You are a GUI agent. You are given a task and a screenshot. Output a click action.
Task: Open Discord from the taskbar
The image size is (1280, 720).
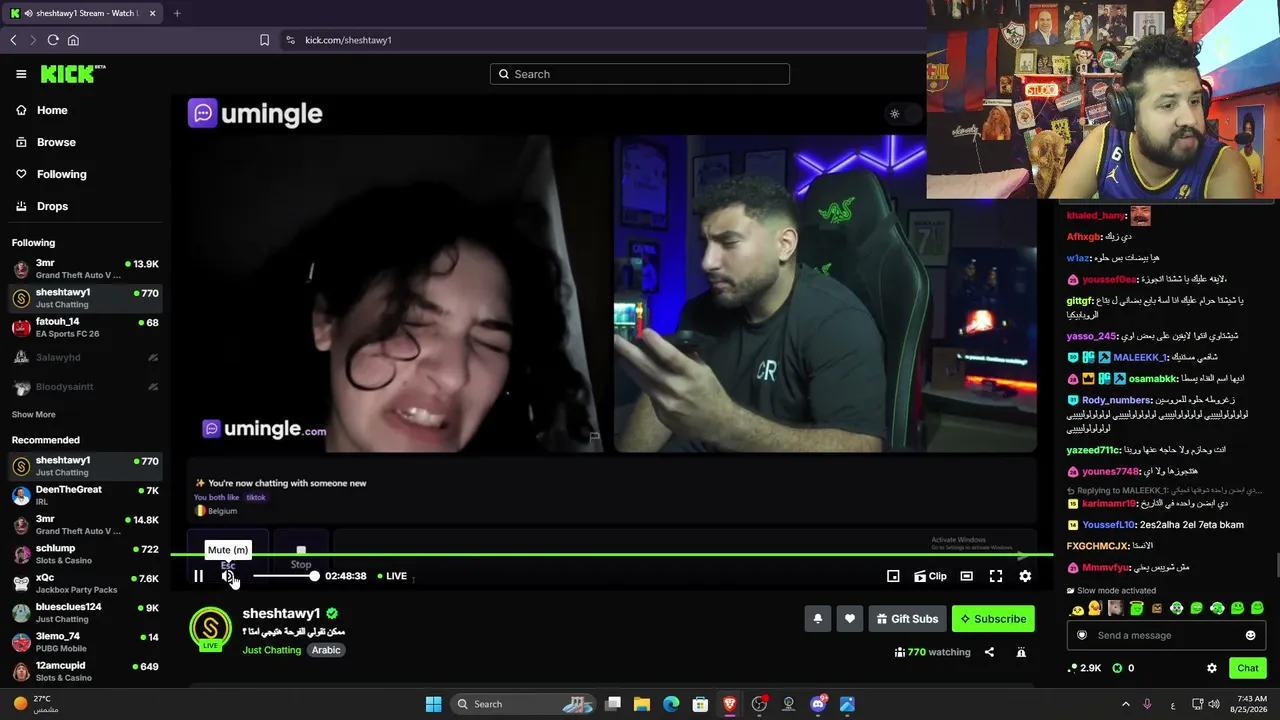point(818,704)
